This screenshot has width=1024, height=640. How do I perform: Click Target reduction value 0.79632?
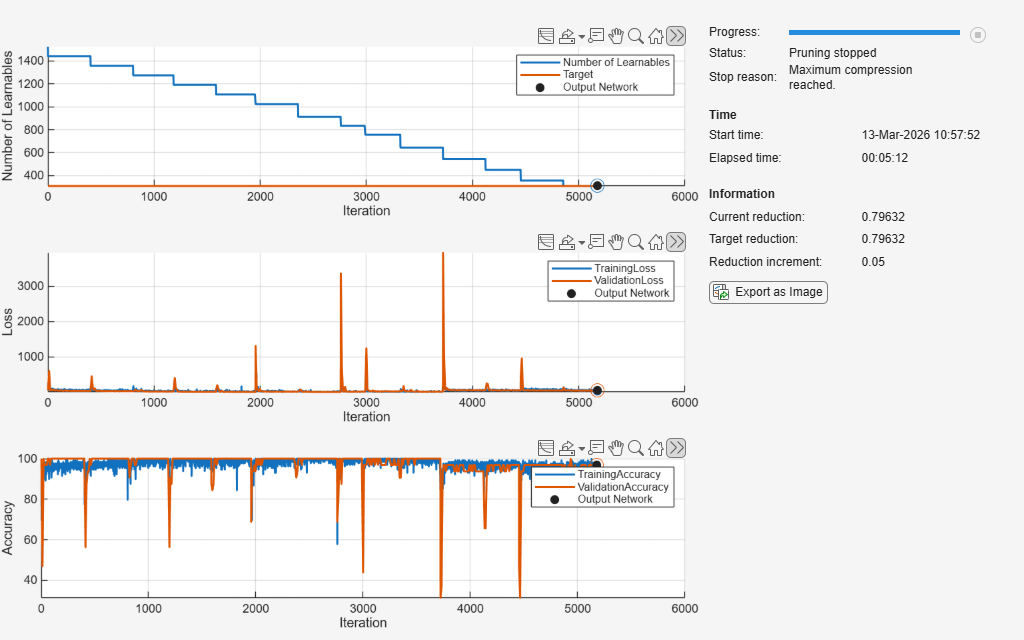coord(883,239)
